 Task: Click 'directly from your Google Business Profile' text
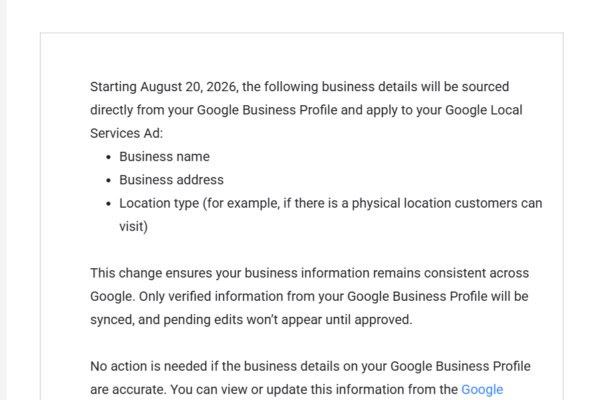pos(214,110)
